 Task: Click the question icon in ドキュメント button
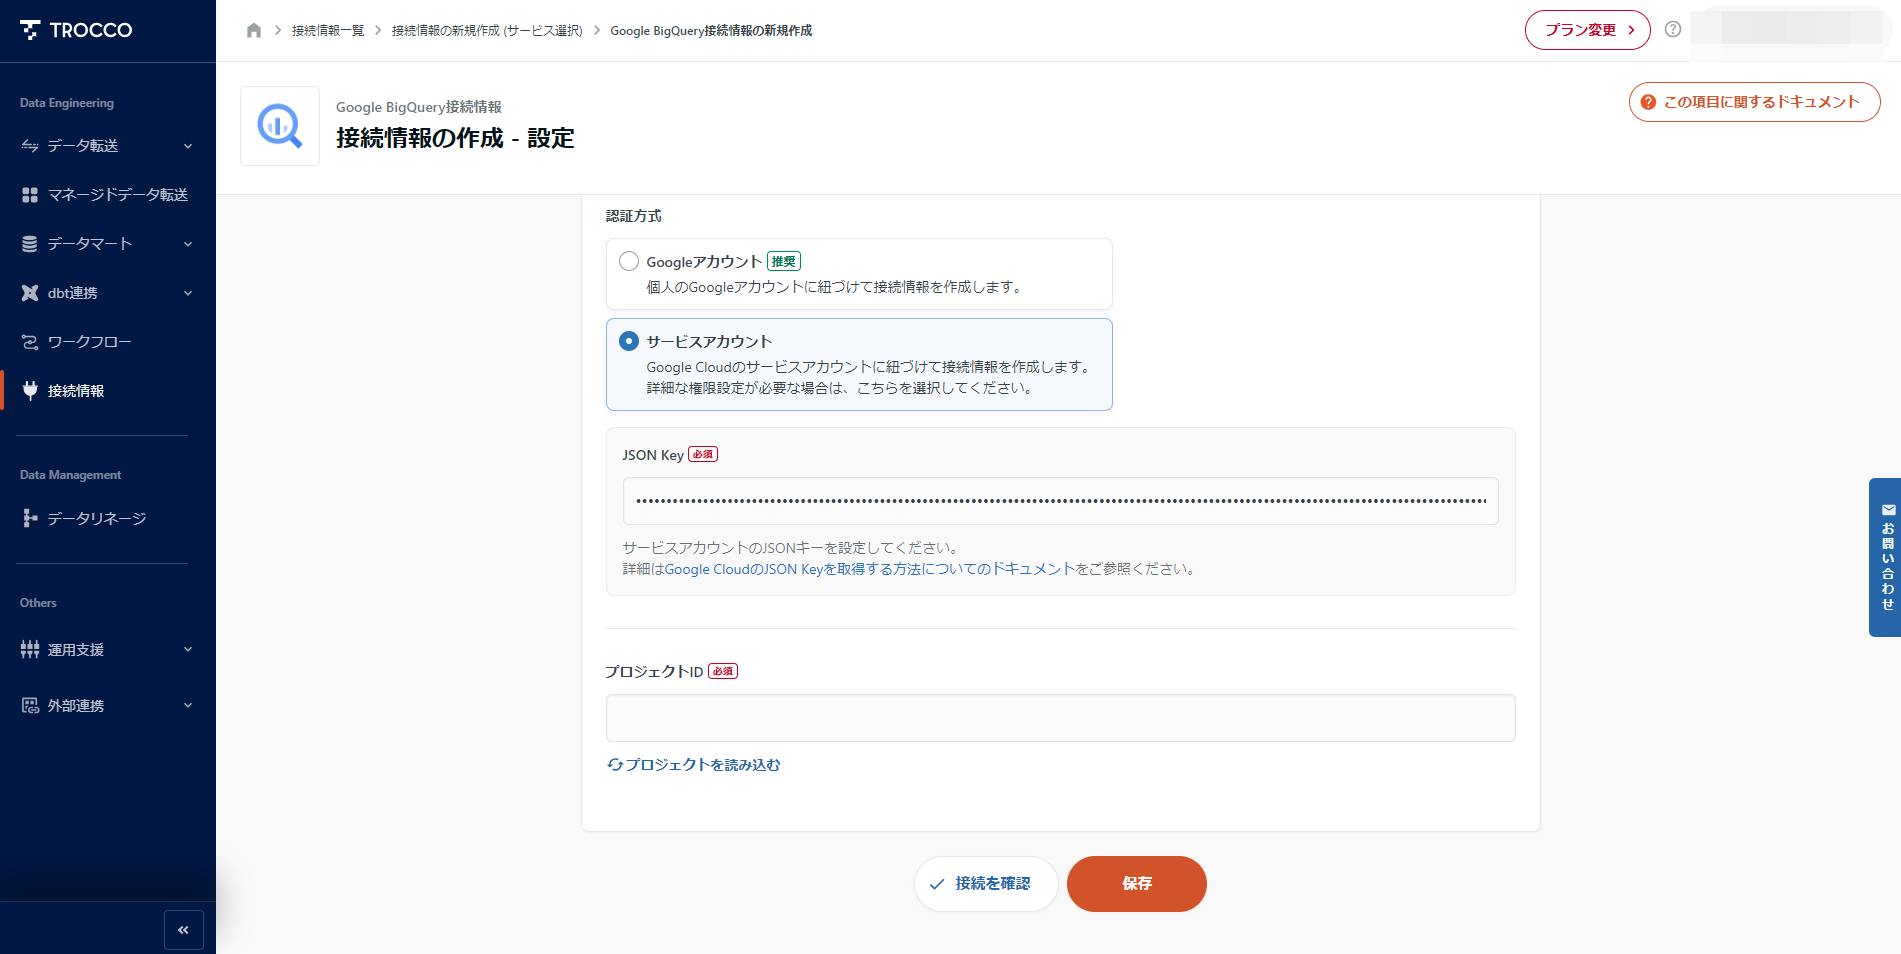[x=1648, y=102]
